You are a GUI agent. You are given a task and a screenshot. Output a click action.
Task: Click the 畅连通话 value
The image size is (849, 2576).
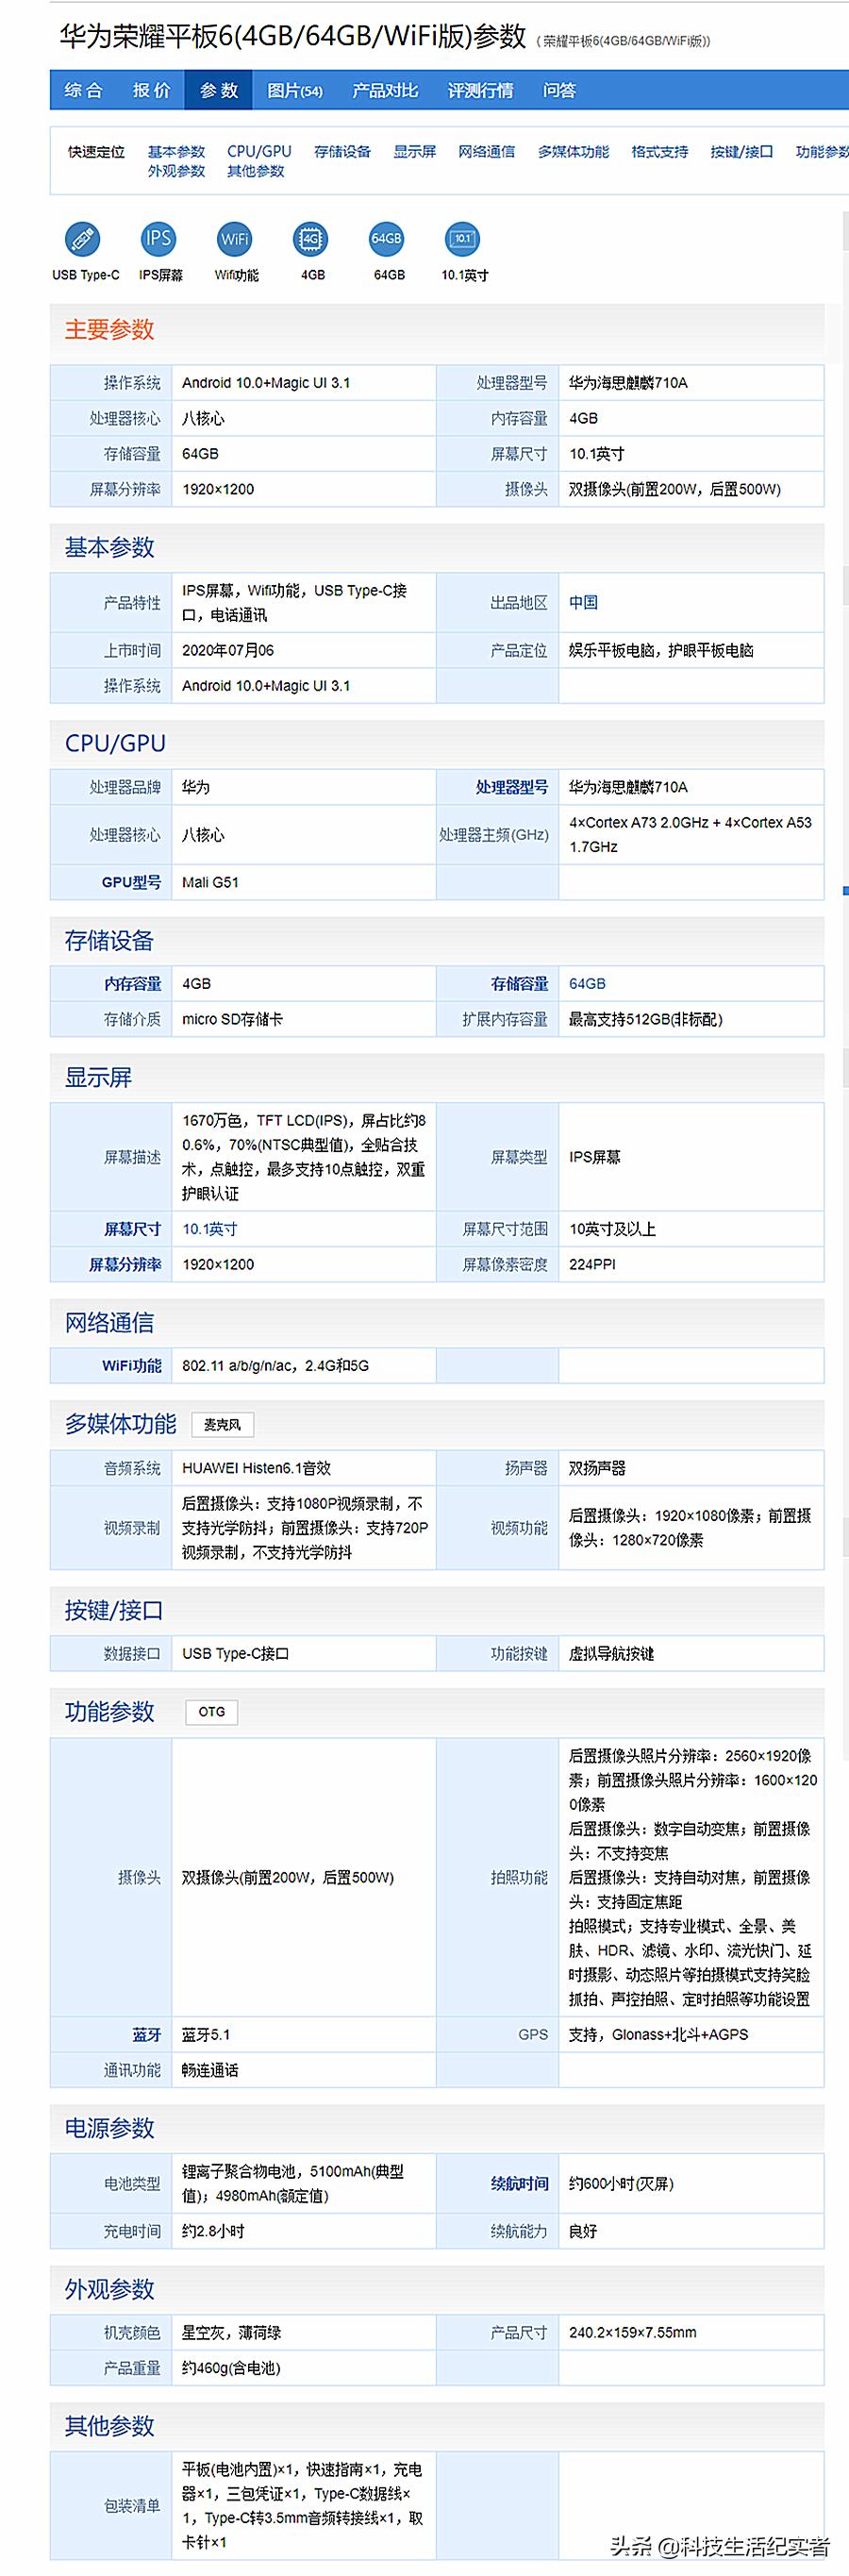(x=210, y=2070)
